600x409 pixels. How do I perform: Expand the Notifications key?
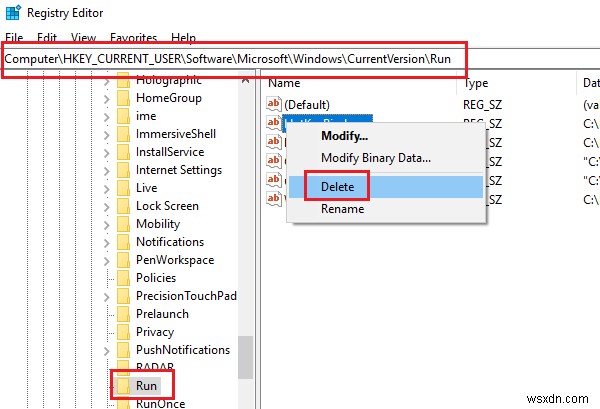107,243
